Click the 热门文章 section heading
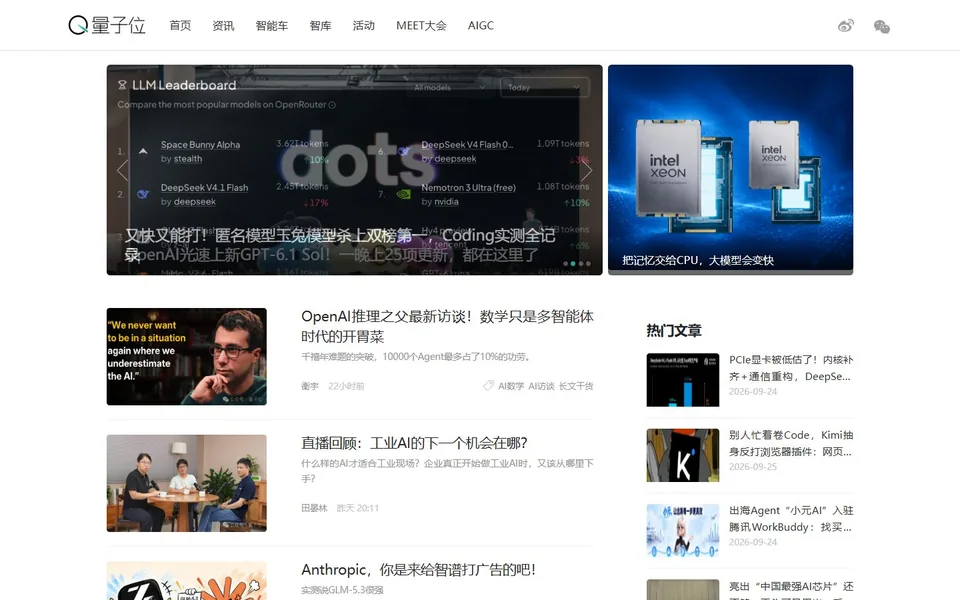Viewport: 960px width, 600px height. [673, 331]
